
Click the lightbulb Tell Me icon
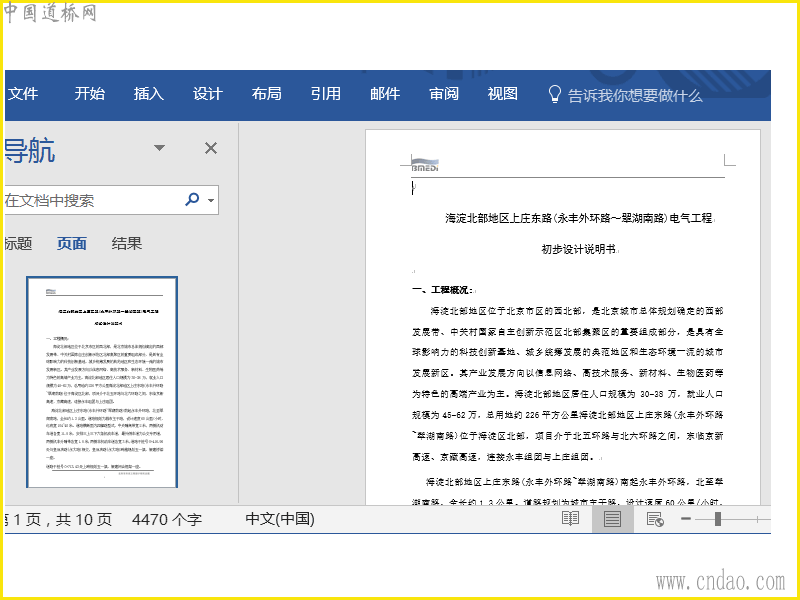[x=554, y=94]
